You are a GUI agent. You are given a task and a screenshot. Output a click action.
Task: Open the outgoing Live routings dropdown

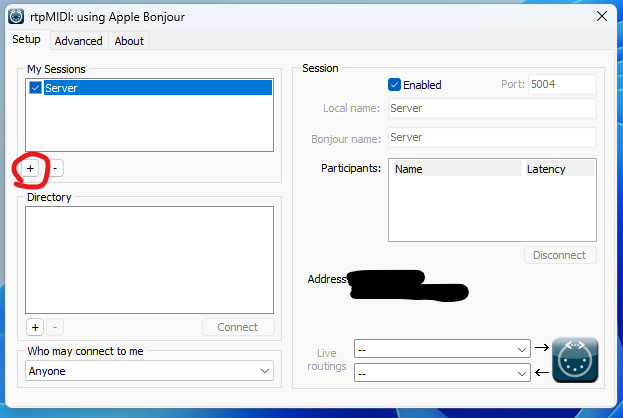click(442, 349)
